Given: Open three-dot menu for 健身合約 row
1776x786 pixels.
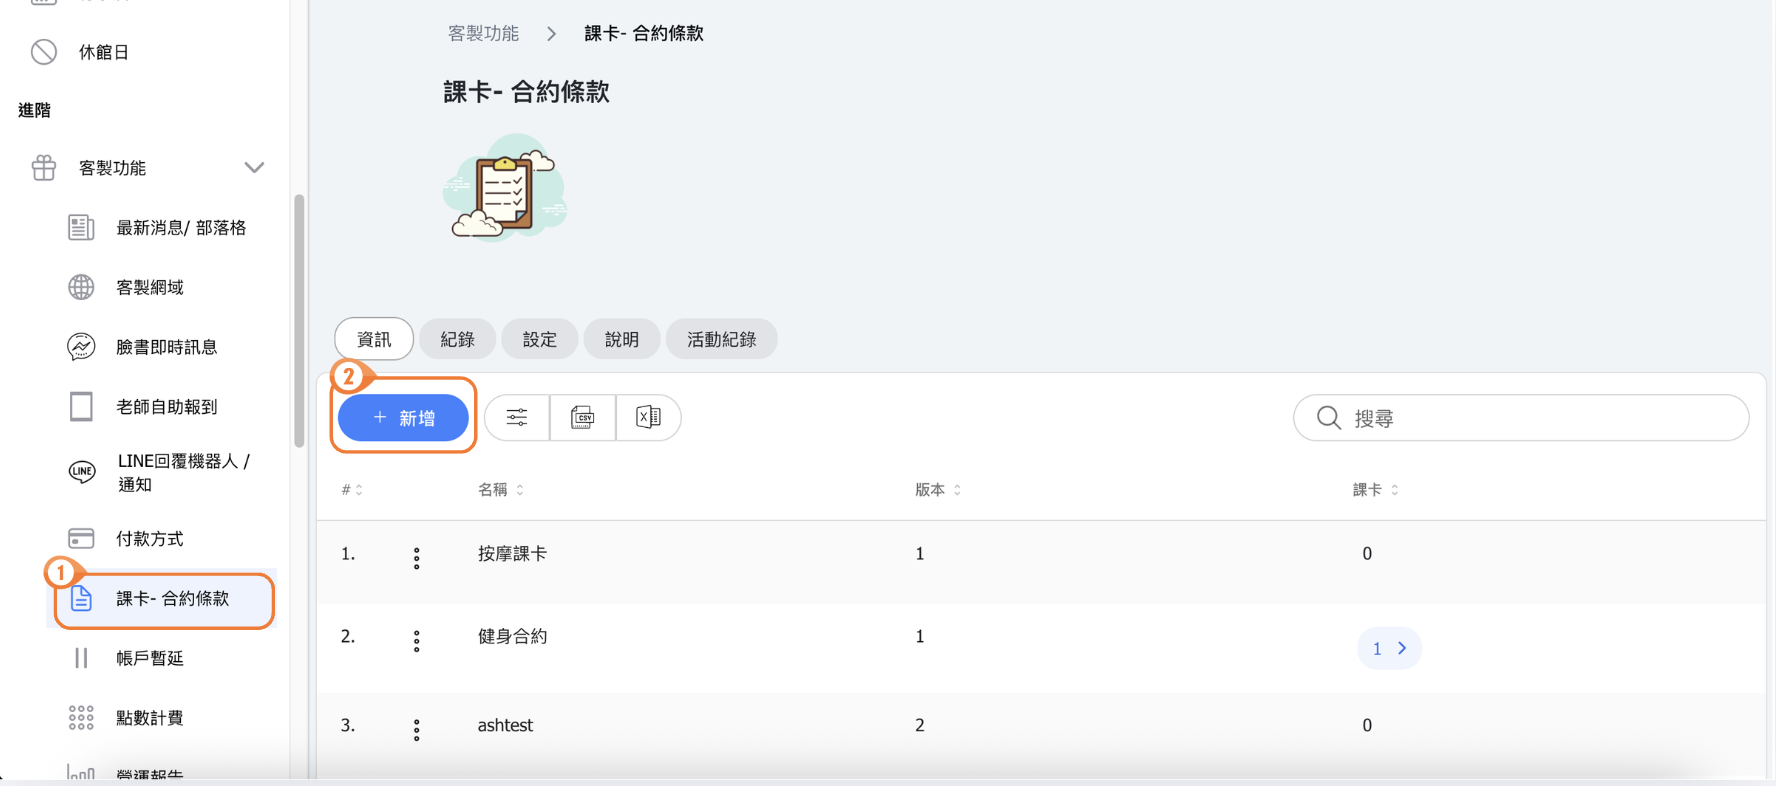Looking at the screenshot, I should (x=417, y=641).
